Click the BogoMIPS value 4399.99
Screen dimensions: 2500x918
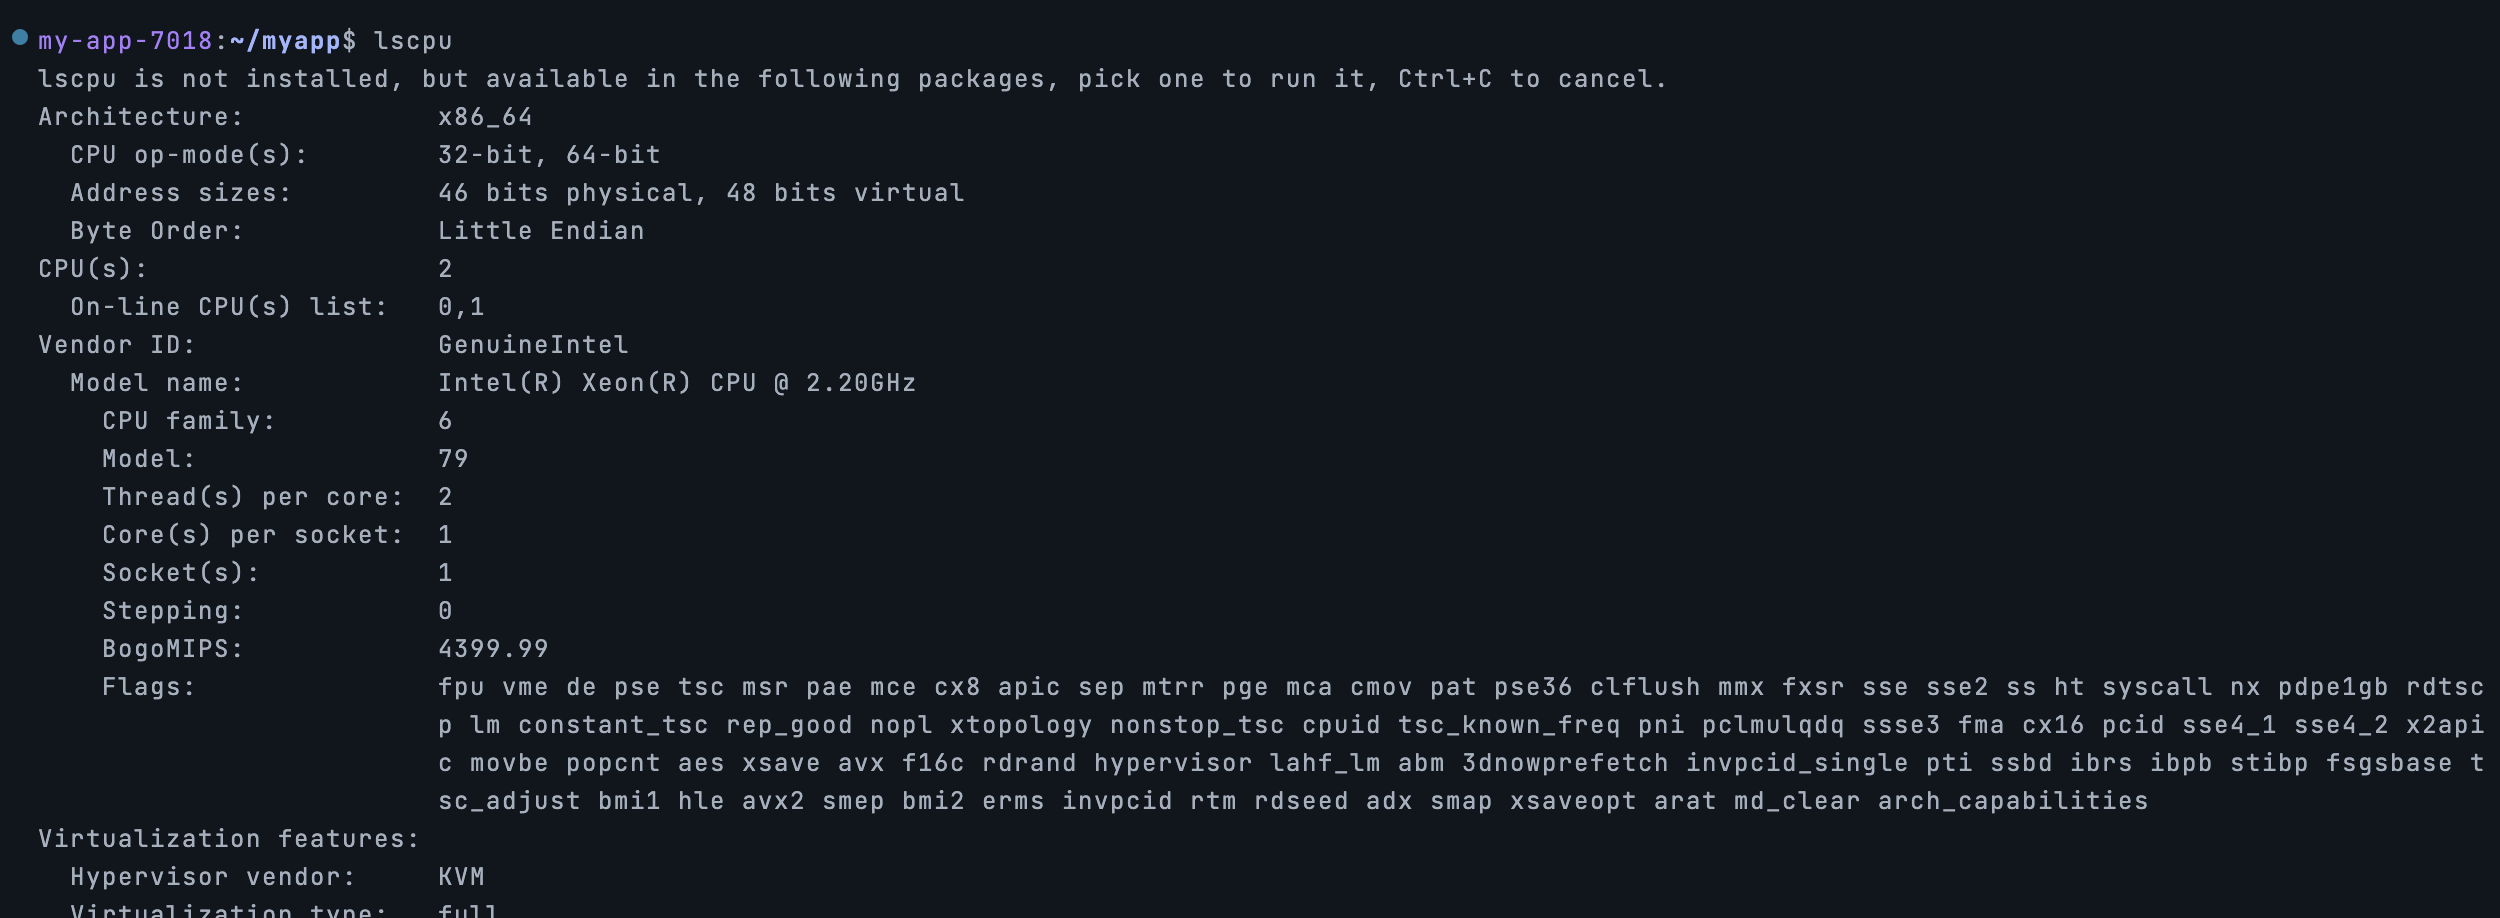[493, 649]
